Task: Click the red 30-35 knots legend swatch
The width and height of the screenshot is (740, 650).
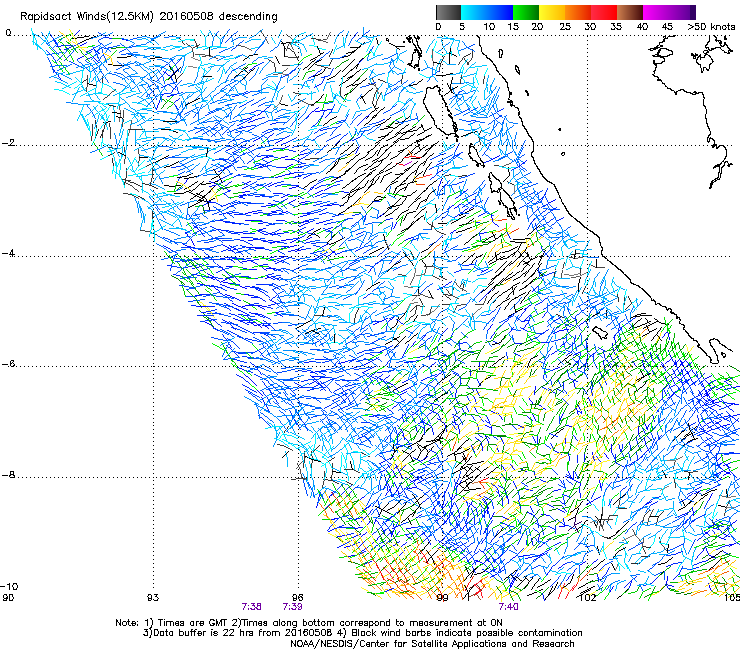Action: click(x=604, y=12)
